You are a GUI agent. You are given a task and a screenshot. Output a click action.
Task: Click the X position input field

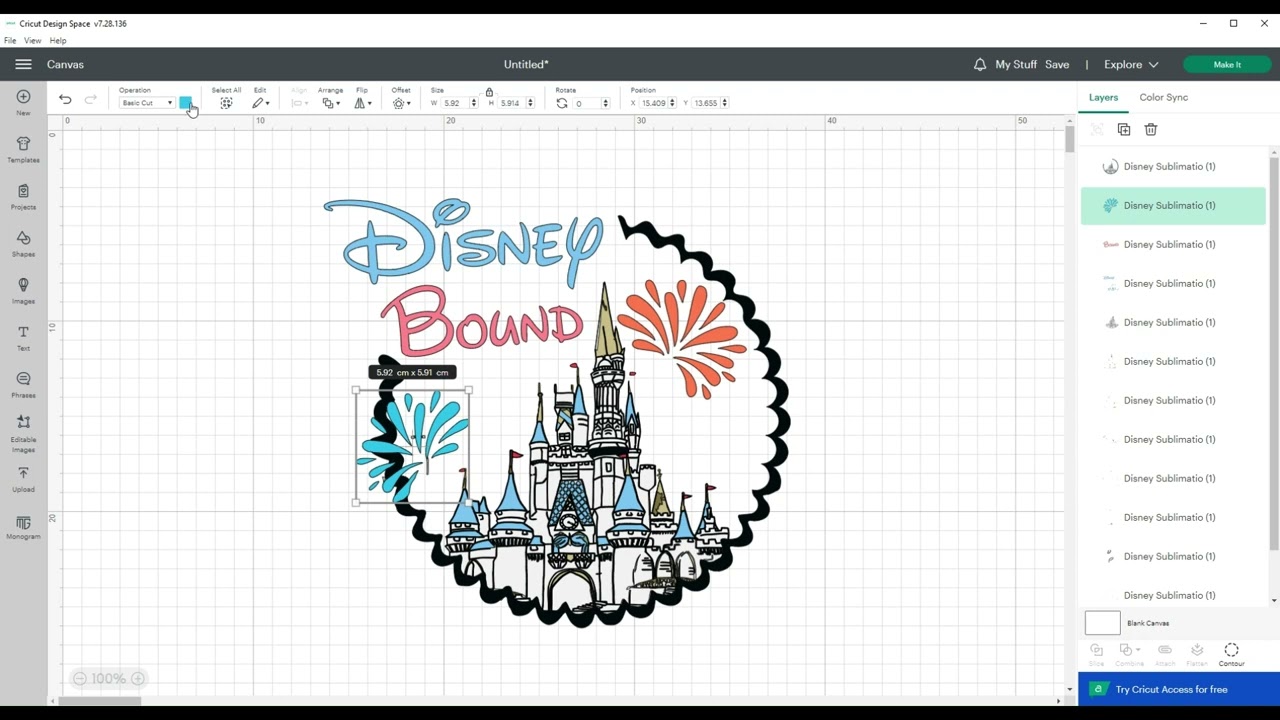click(653, 103)
